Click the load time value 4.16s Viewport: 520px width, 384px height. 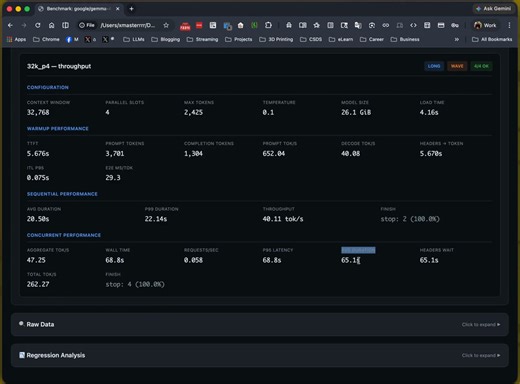pos(429,112)
